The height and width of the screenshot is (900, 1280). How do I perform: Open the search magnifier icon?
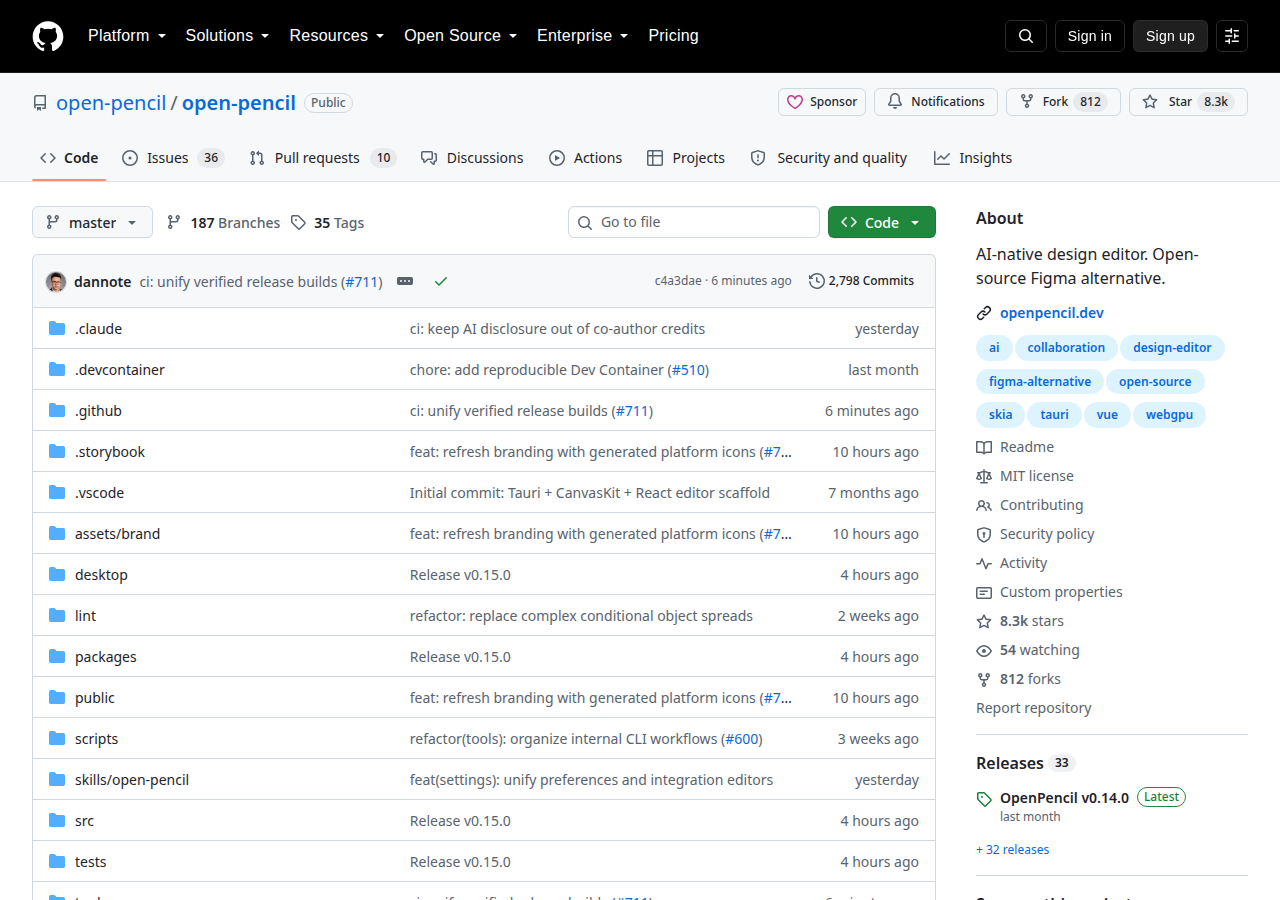pyautogui.click(x=1026, y=36)
